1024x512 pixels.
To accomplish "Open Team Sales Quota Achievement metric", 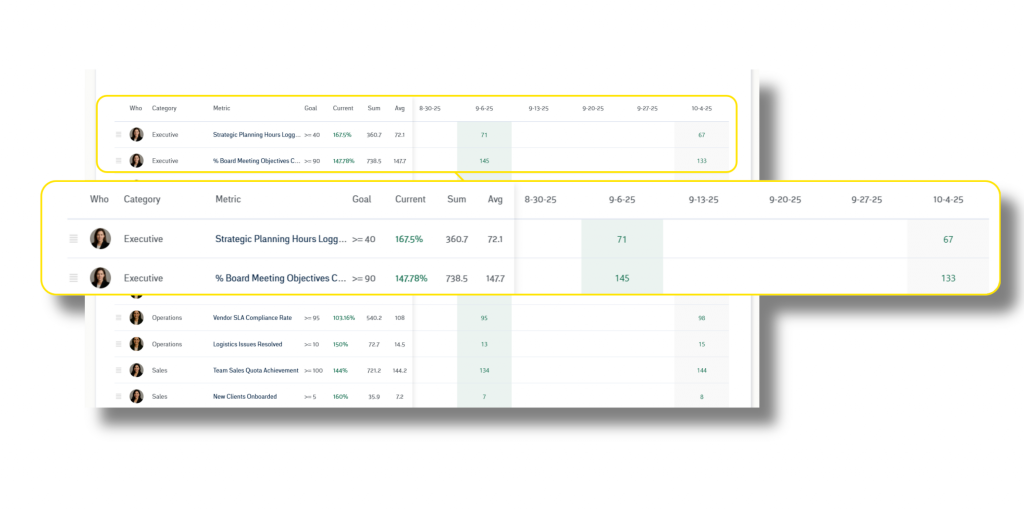I will [254, 370].
